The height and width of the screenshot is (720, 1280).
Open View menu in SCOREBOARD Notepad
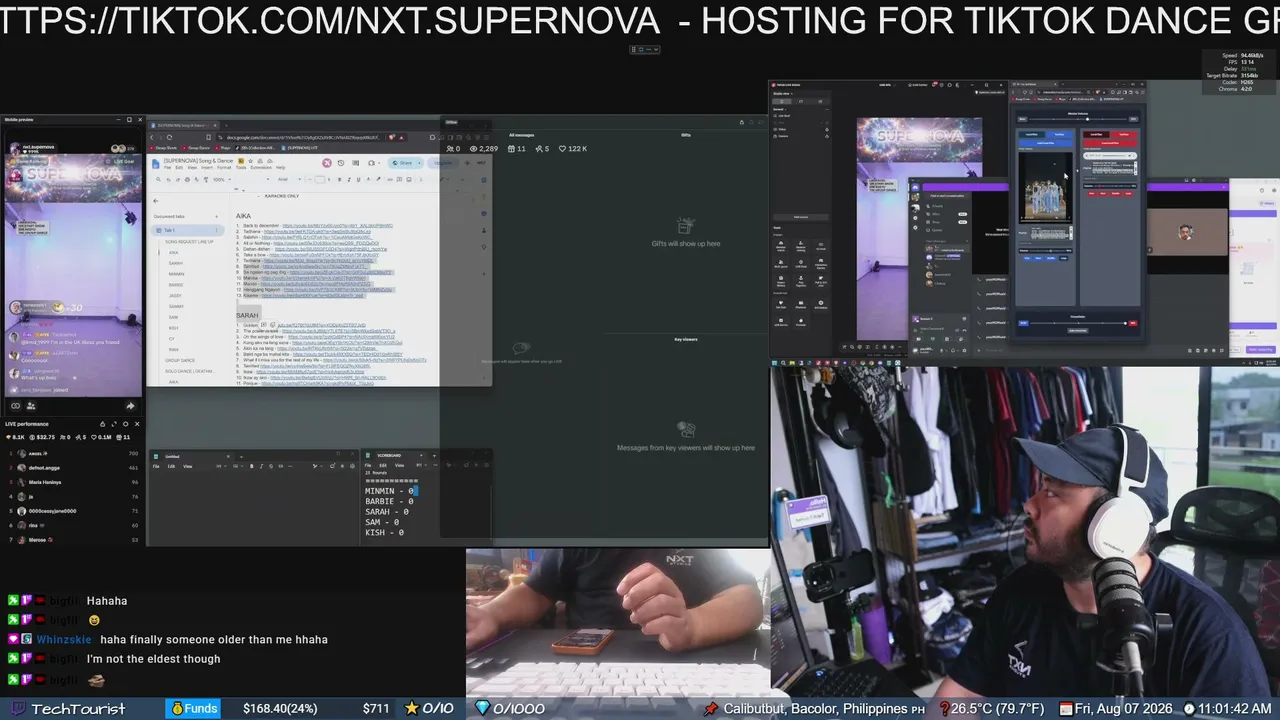pyautogui.click(x=399, y=465)
